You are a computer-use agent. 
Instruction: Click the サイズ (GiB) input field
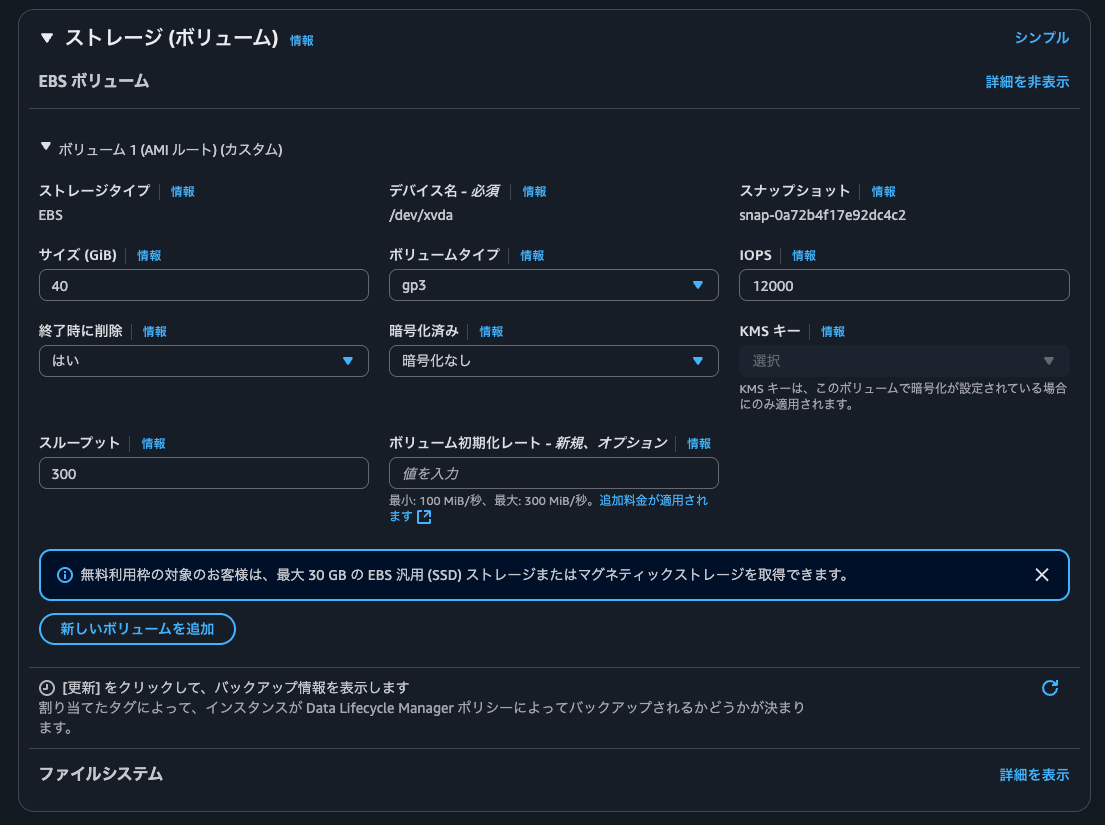coord(203,286)
